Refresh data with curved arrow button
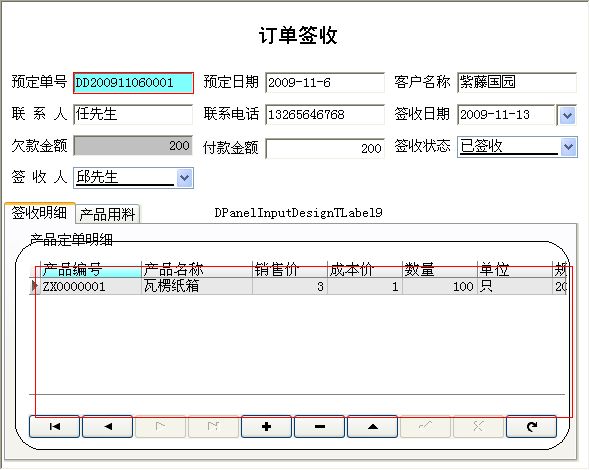Screen dimensions: 590x470 click(531, 426)
